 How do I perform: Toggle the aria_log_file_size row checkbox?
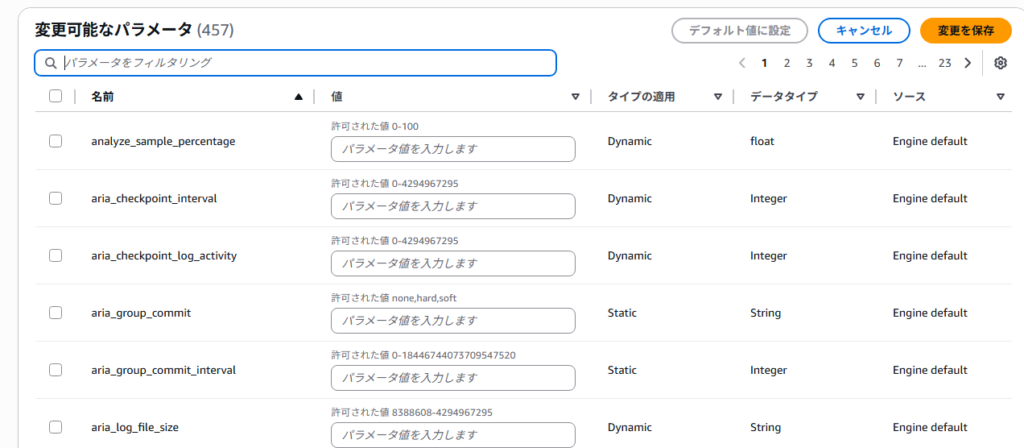56,427
